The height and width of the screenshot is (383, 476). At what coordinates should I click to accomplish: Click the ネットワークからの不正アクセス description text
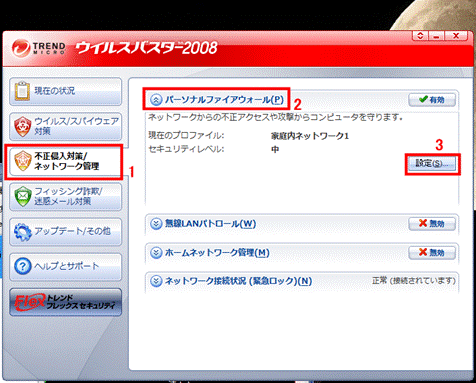click(x=275, y=117)
